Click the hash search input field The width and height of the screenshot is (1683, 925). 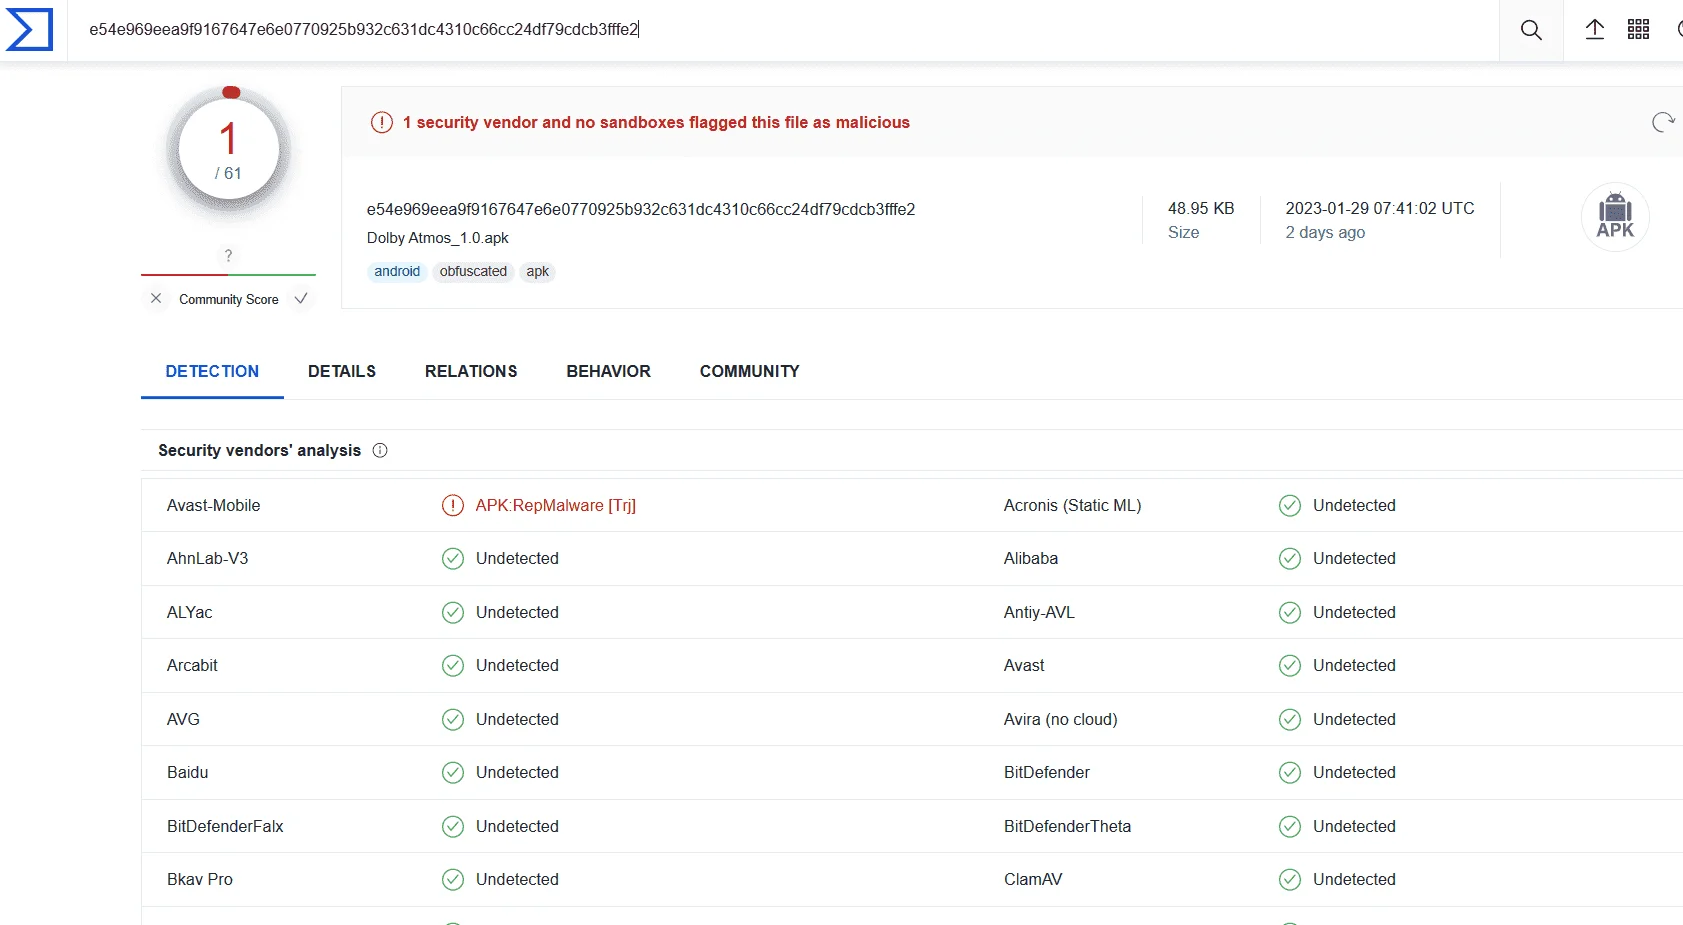click(x=783, y=30)
